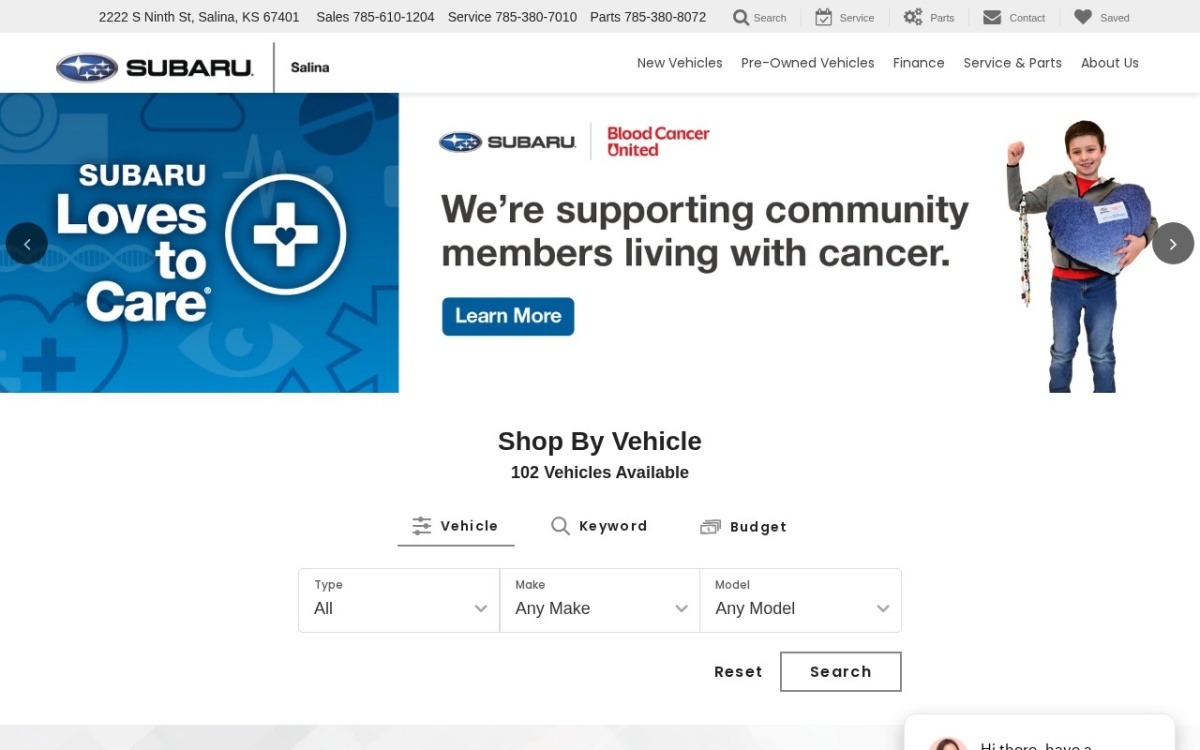1200x750 pixels.
Task: Advance to next carousel slide arrow
Action: click(x=1173, y=243)
